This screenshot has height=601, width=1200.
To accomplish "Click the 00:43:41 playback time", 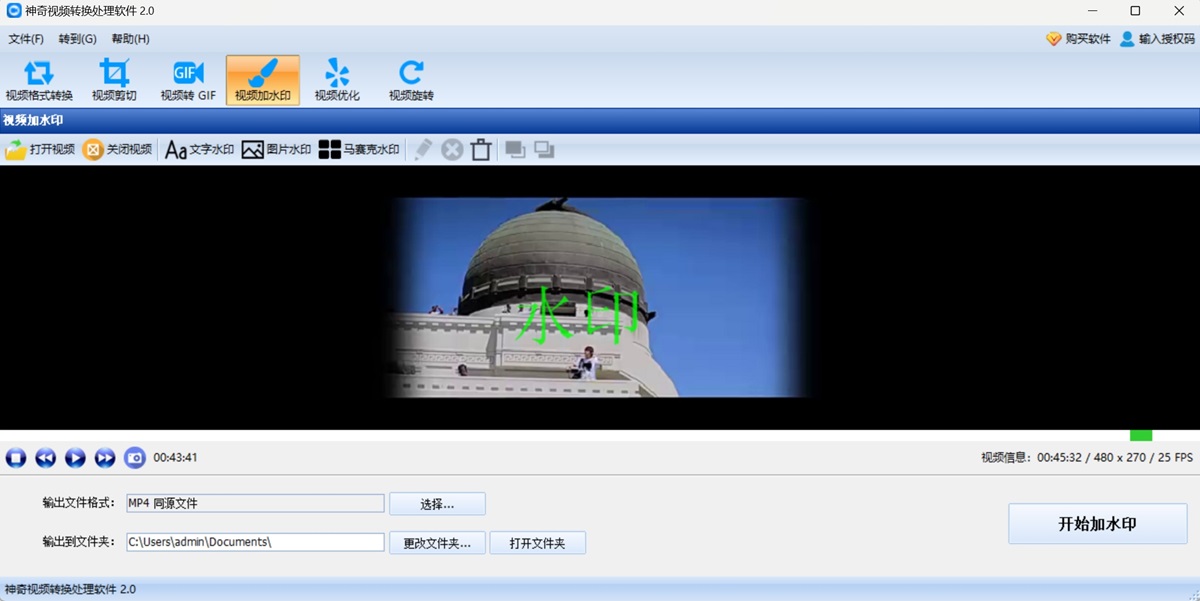I will click(175, 458).
